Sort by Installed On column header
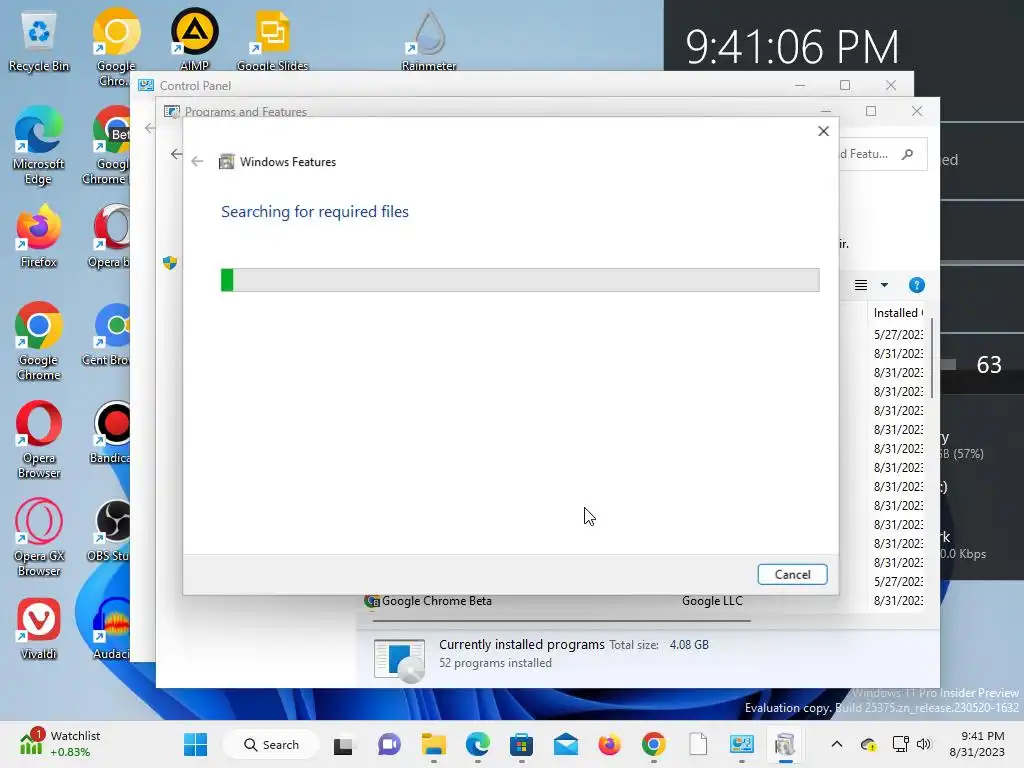The width and height of the screenshot is (1024, 768). (897, 313)
